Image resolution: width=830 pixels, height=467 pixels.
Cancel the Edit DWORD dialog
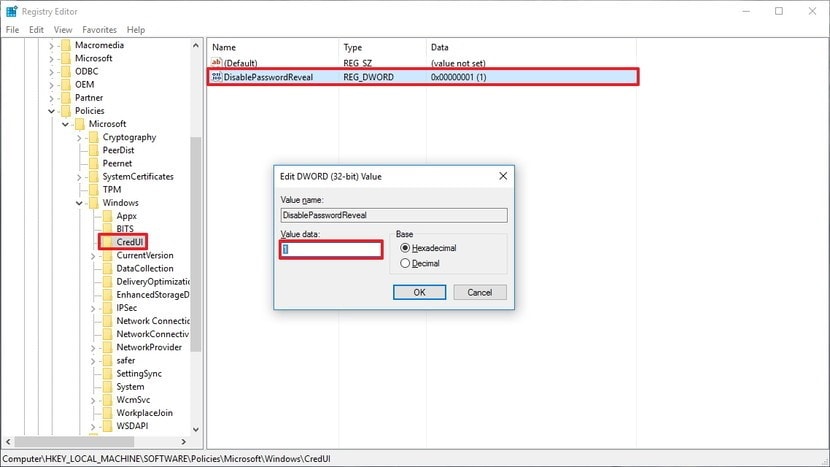pyautogui.click(x=480, y=292)
